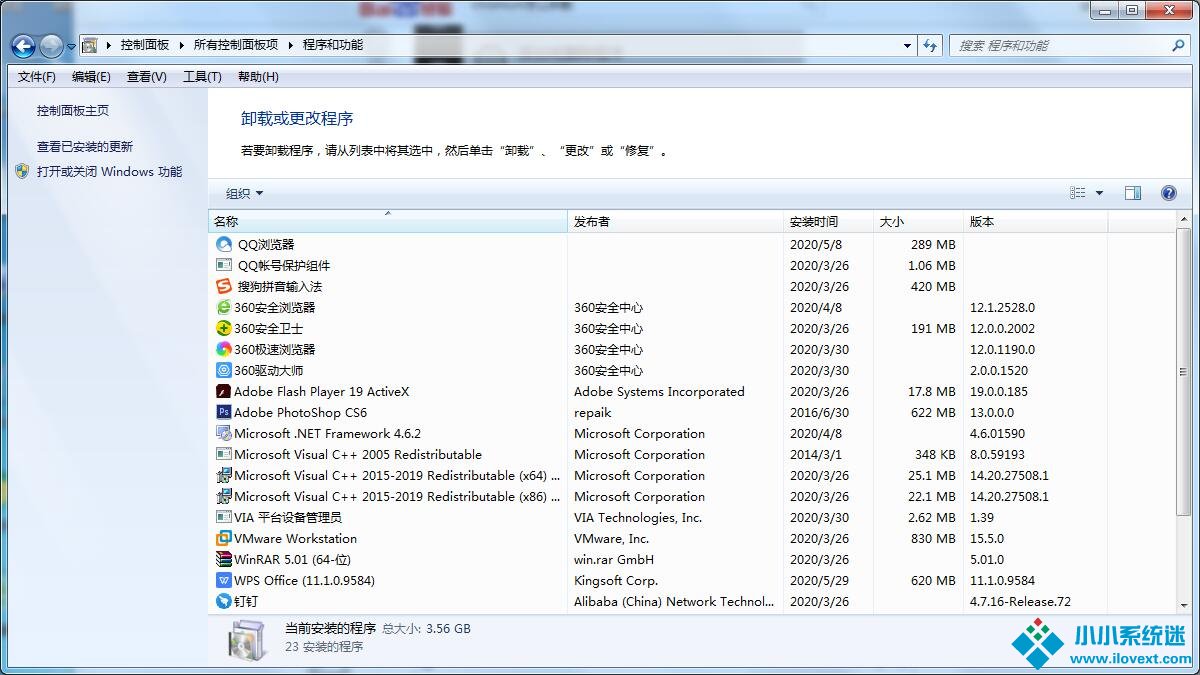Expand the arrow after 控制面板 breadcrumb
Viewport: 1200px width, 675px height.
pyautogui.click(x=182, y=45)
